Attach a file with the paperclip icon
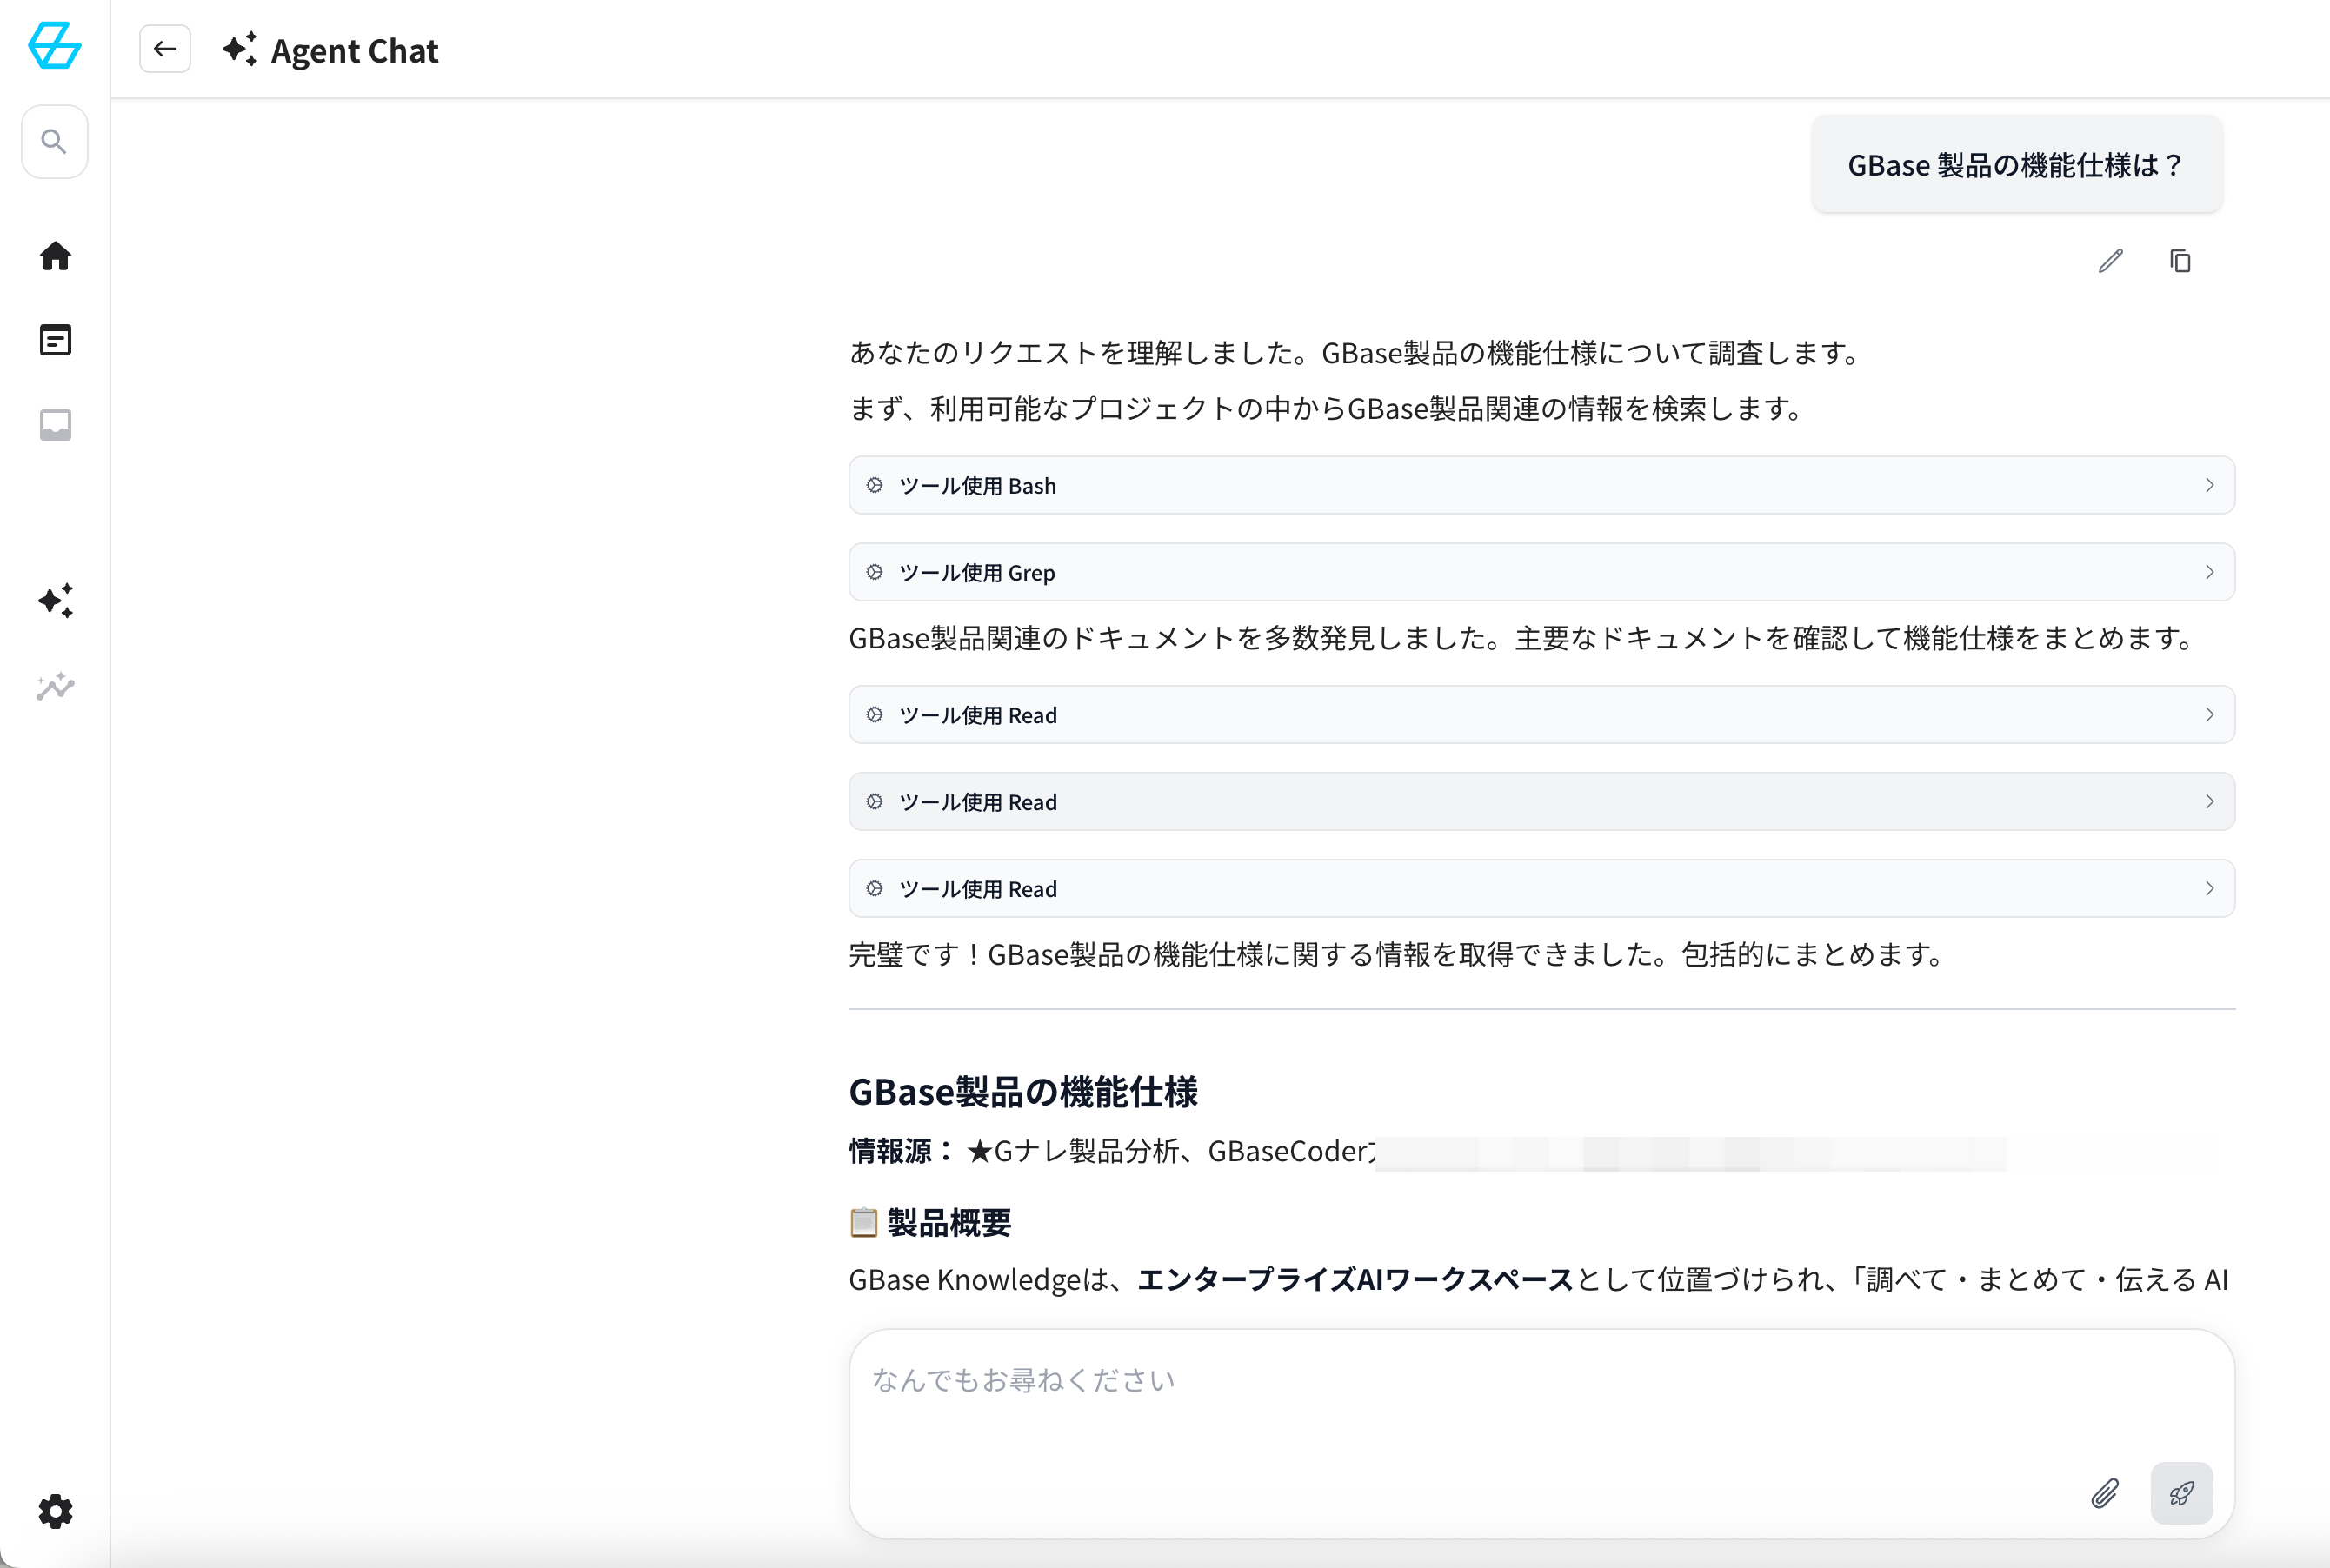 tap(2106, 1493)
